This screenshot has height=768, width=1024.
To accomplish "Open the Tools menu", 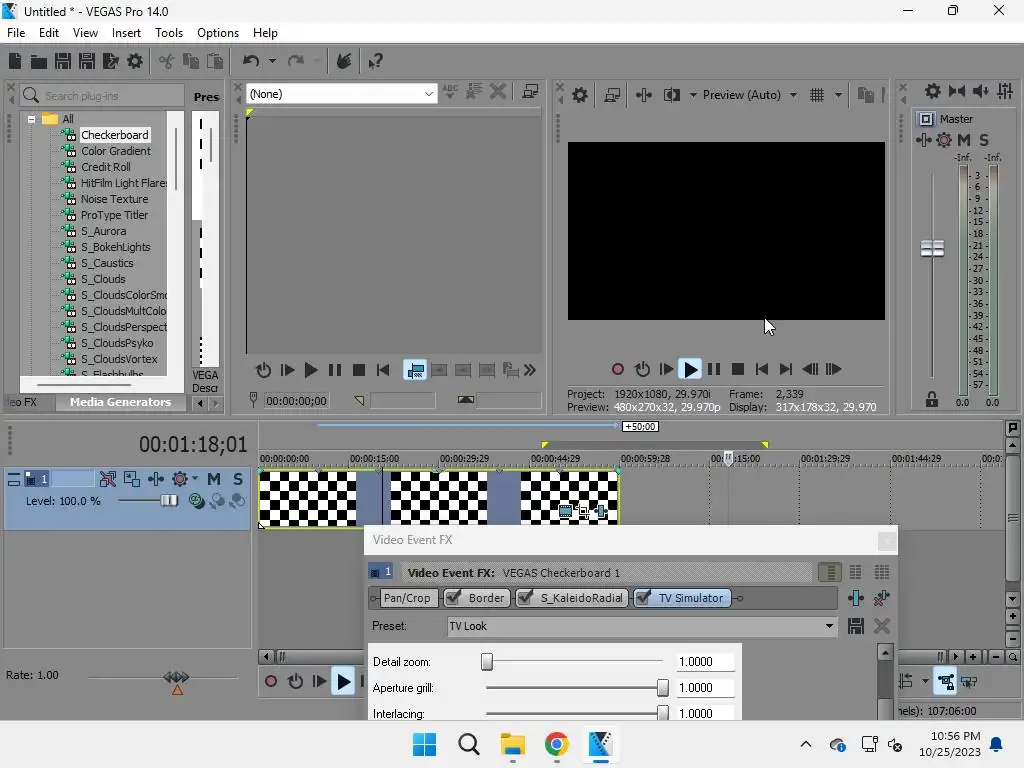I will coord(168,33).
